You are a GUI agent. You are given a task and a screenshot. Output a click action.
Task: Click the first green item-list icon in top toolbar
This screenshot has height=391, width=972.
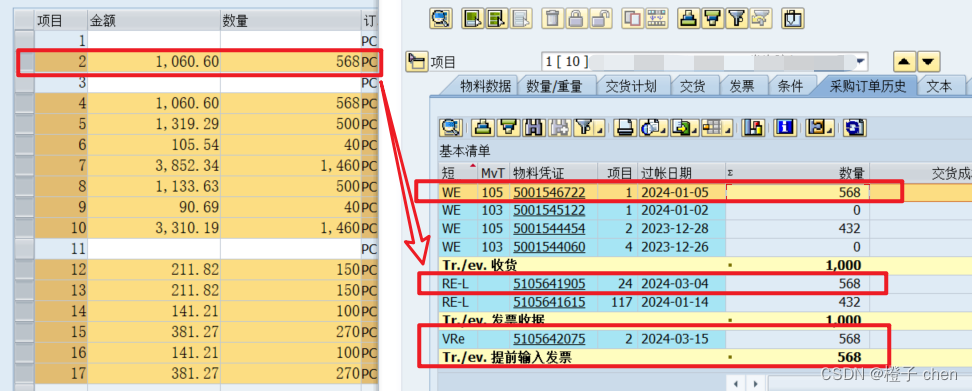pyautogui.click(x=473, y=19)
